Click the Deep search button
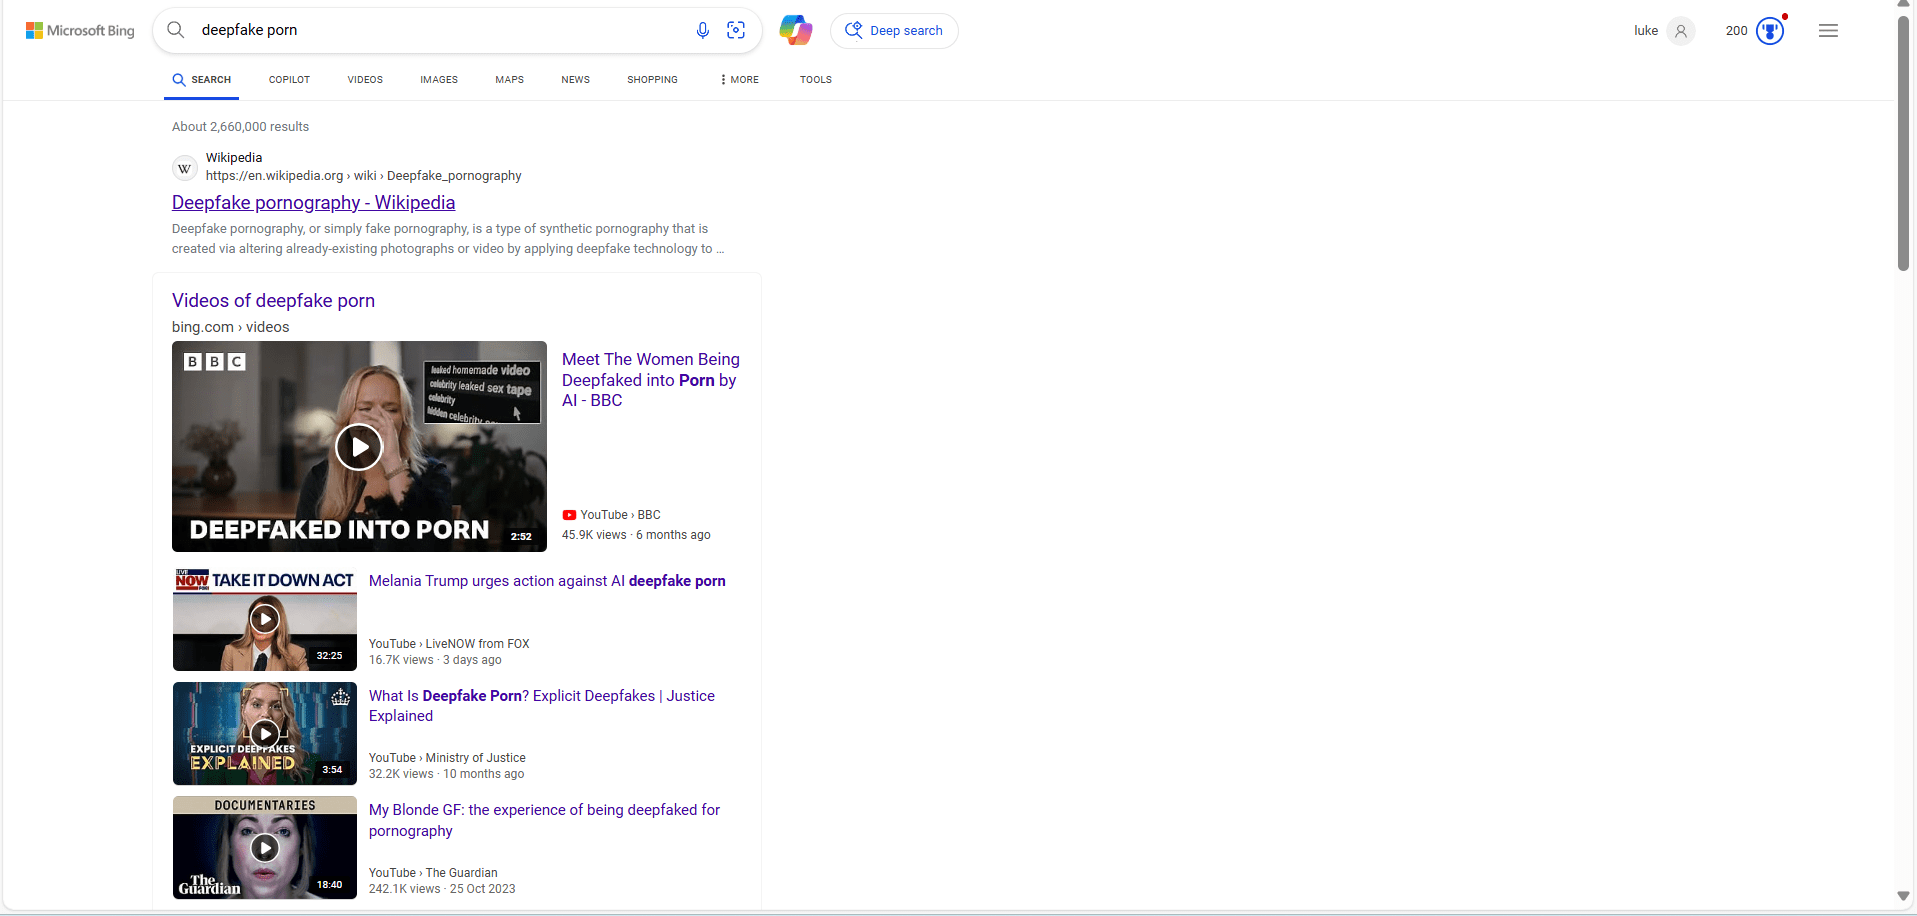The image size is (1917, 916). tap(894, 30)
